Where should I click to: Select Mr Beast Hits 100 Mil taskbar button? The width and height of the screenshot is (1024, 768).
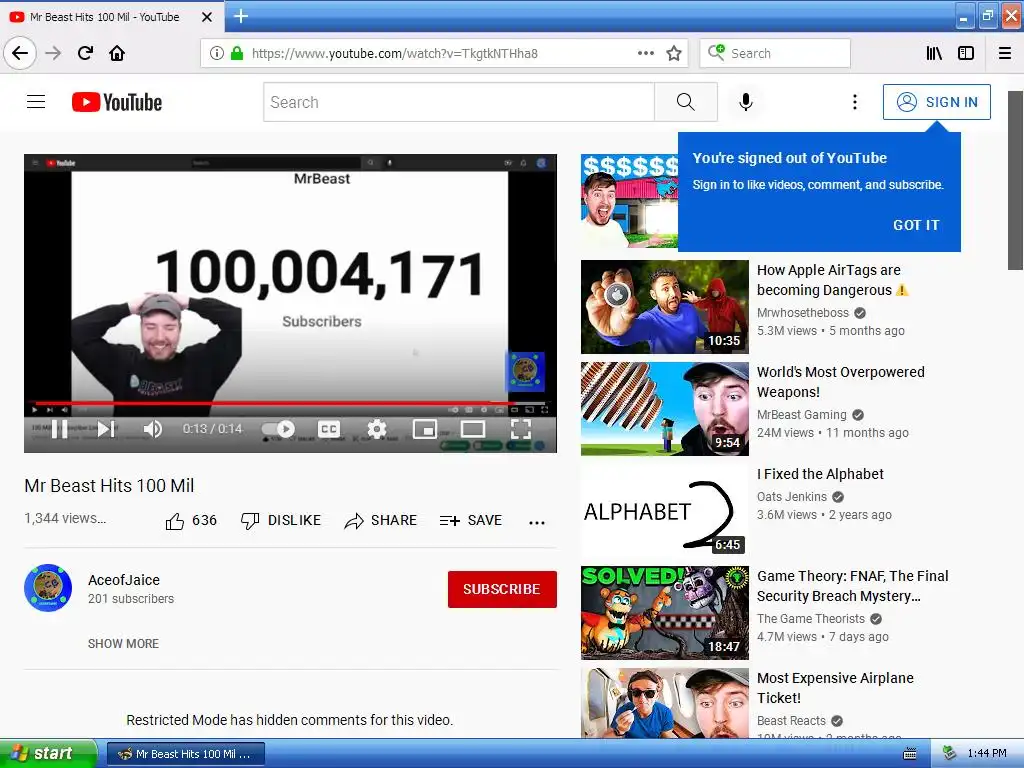(x=185, y=754)
